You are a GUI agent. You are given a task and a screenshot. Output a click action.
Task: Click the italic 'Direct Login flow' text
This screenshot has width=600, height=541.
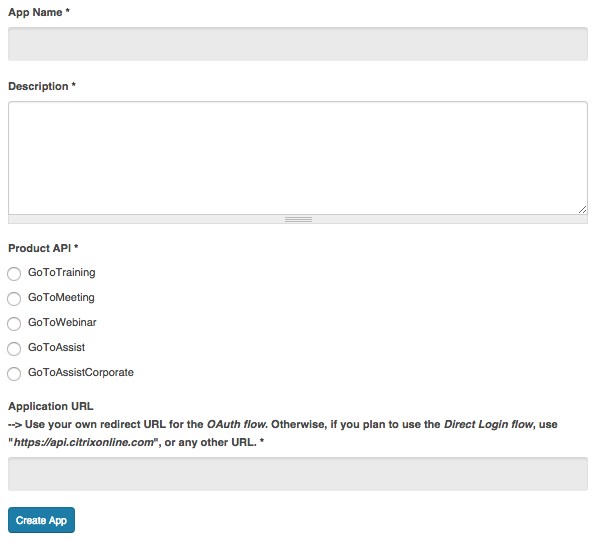[x=488, y=424]
